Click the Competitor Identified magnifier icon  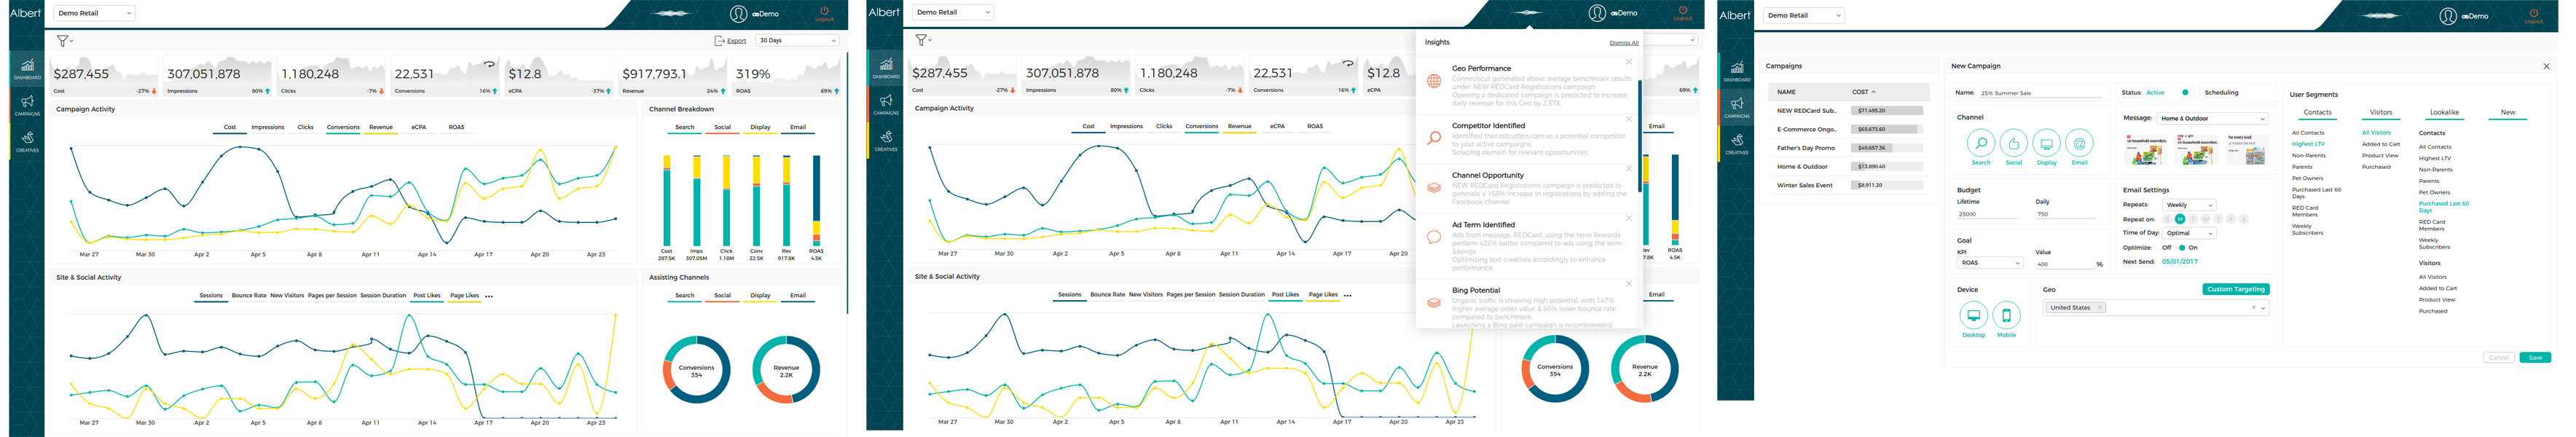click(1434, 138)
